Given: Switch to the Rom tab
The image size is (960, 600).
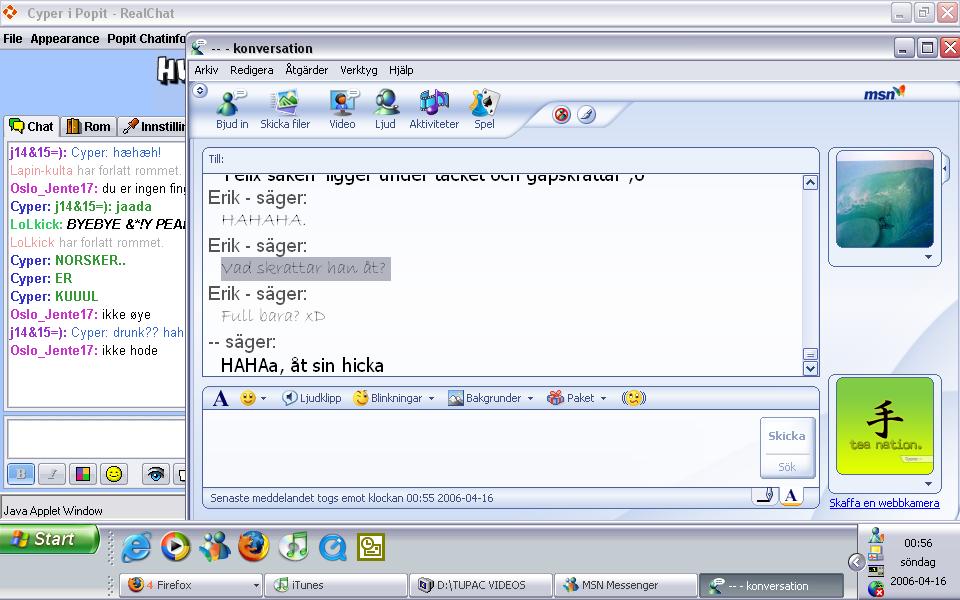Looking at the screenshot, I should click(89, 127).
